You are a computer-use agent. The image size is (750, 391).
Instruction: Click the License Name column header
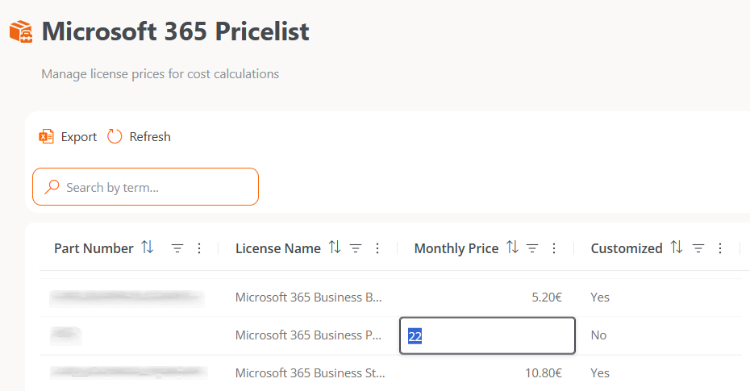coord(278,248)
